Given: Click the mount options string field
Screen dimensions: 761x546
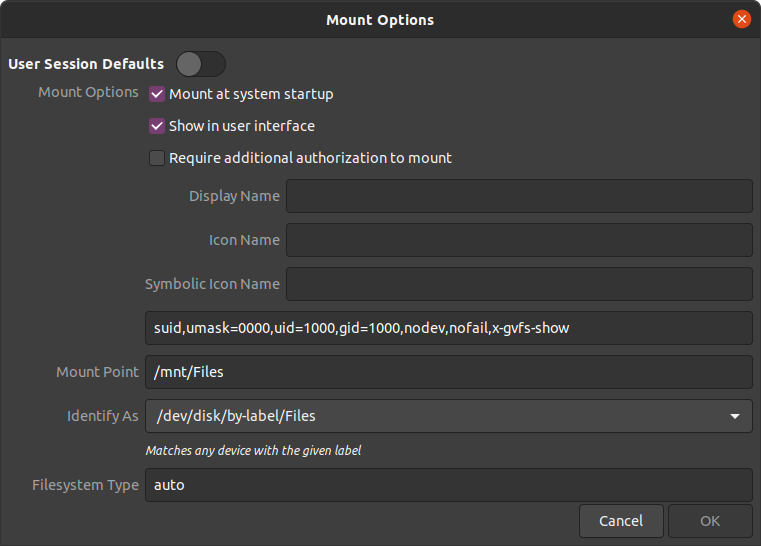Looking at the screenshot, I should click(448, 328).
